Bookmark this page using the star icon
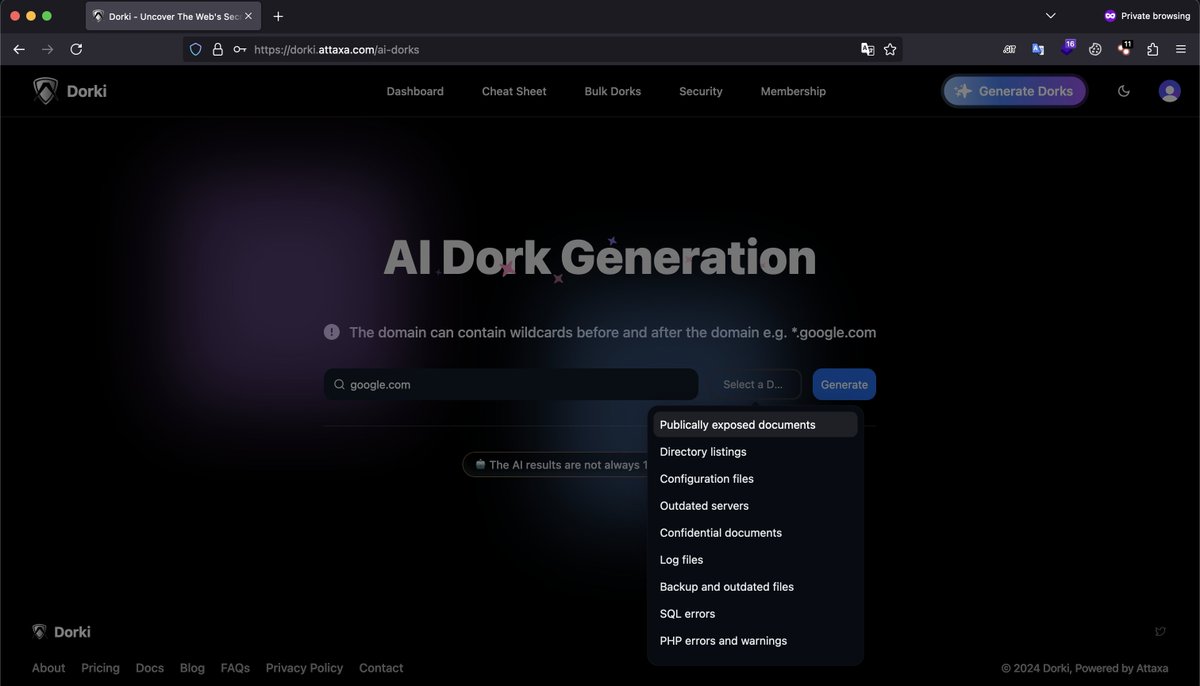The width and height of the screenshot is (1200, 686). 890,48
